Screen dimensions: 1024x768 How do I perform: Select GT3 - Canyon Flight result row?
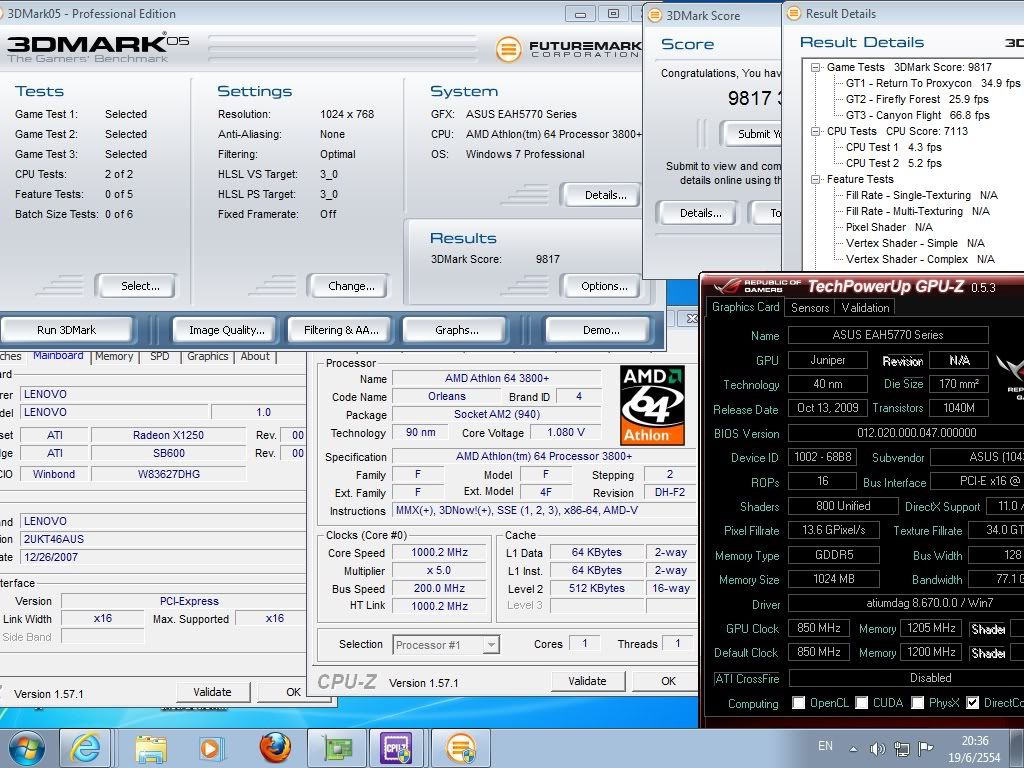pyautogui.click(x=918, y=115)
